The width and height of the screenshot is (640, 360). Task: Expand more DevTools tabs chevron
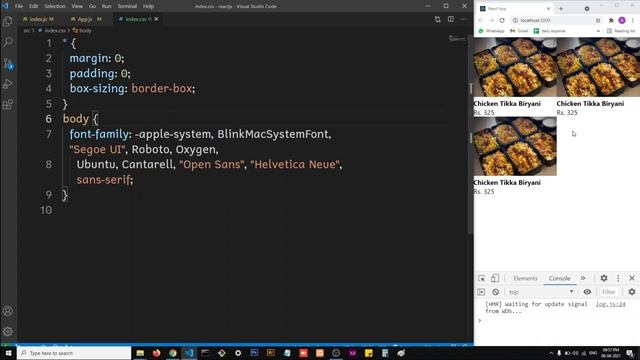583,278
